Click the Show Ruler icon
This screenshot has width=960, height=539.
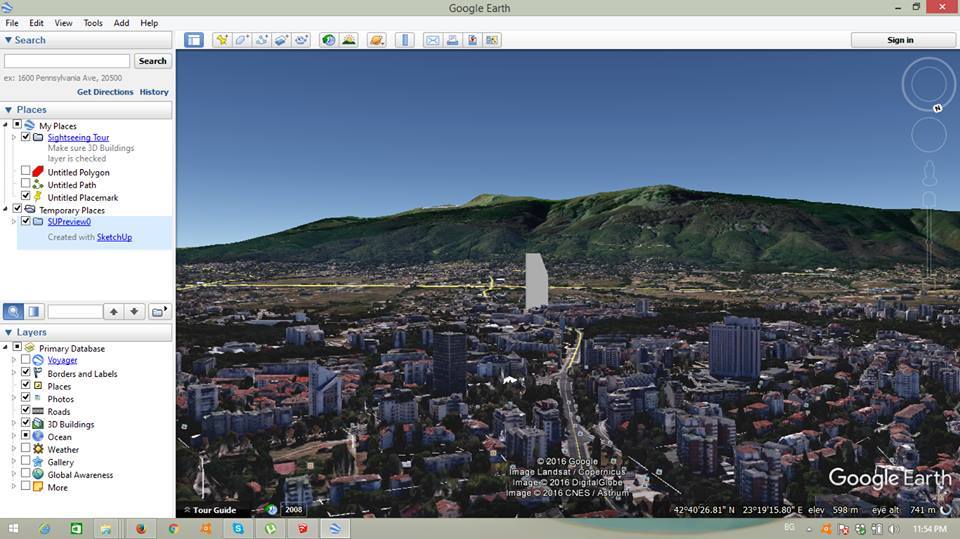click(x=404, y=40)
